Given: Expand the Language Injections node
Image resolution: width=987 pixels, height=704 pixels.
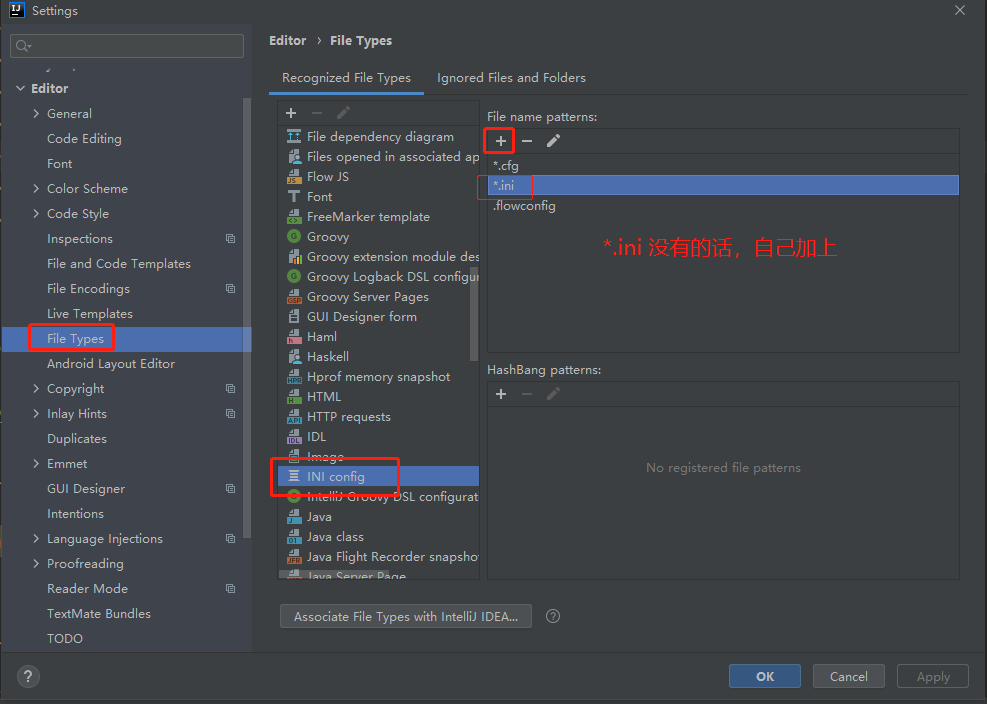Looking at the screenshot, I should (36, 538).
